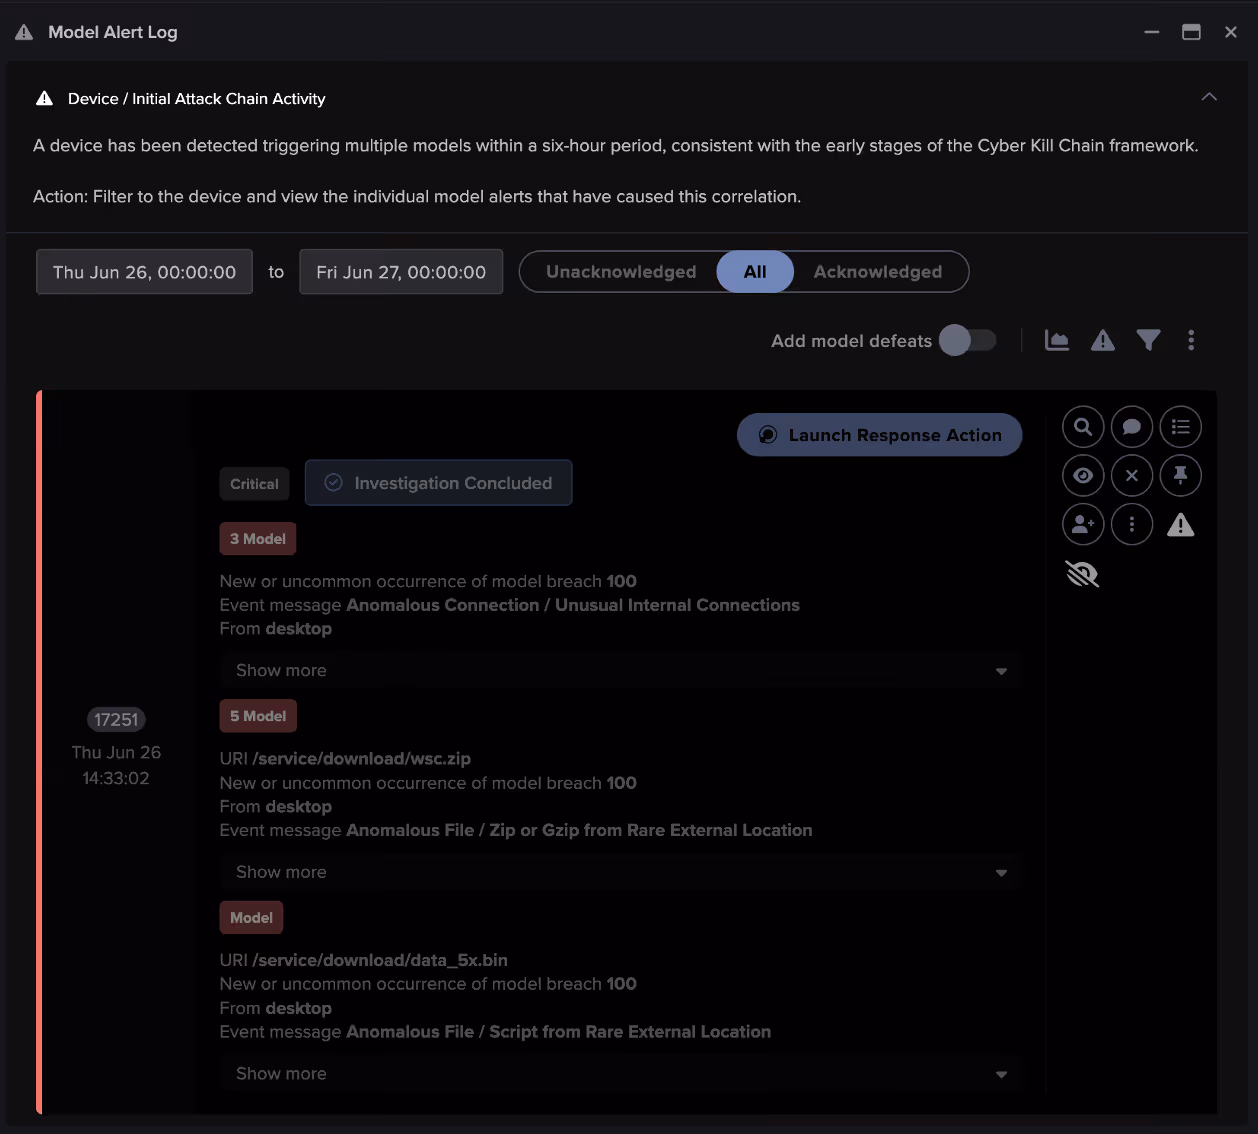Screen dimensions: 1258x1134
Task: View alert details using the eye icon
Action: 1083,475
